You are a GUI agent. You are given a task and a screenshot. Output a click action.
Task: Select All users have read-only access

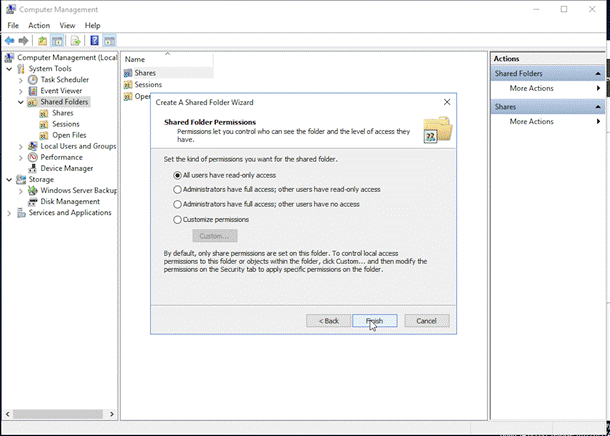click(225, 175)
